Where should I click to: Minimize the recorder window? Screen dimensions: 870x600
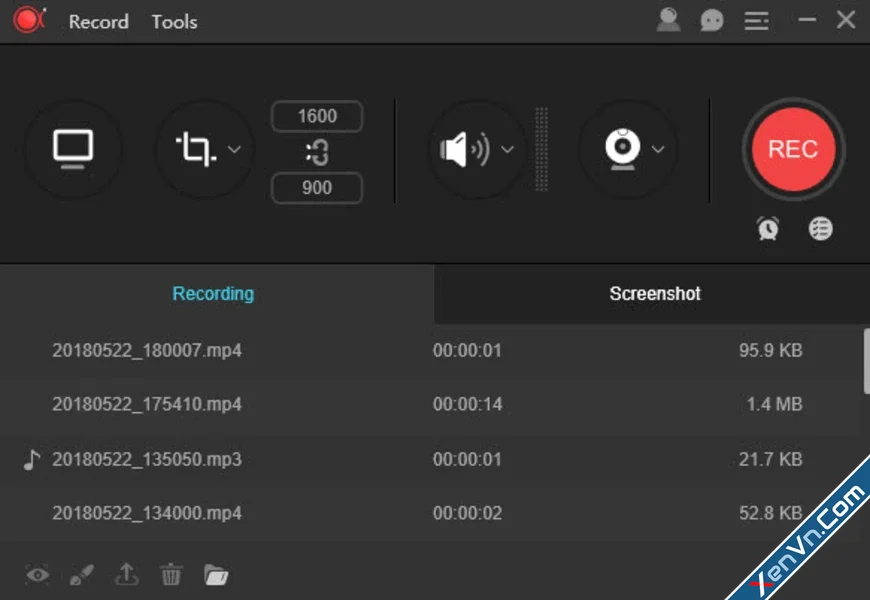pyautogui.click(x=807, y=20)
